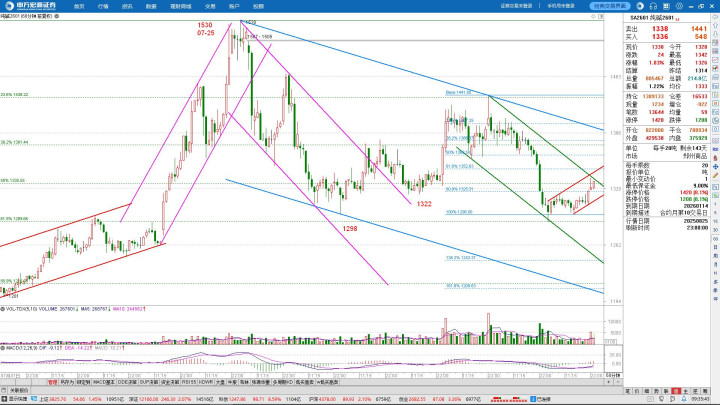The image size is (720, 405).
Task: Click the 显示快捷 status bar button
Action: [15, 399]
